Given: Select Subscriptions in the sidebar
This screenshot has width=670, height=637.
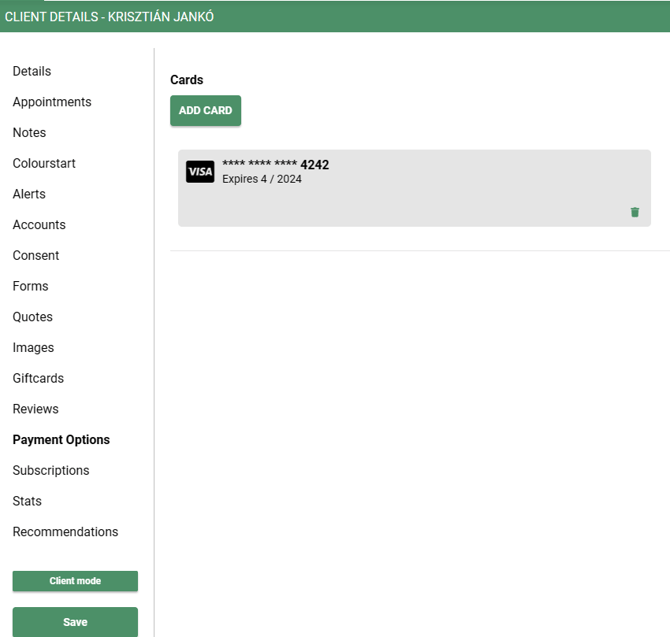Looking at the screenshot, I should pos(51,470).
